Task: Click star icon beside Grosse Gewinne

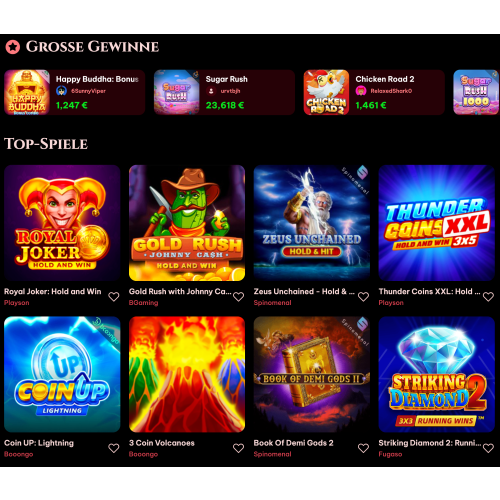Action: point(13,47)
